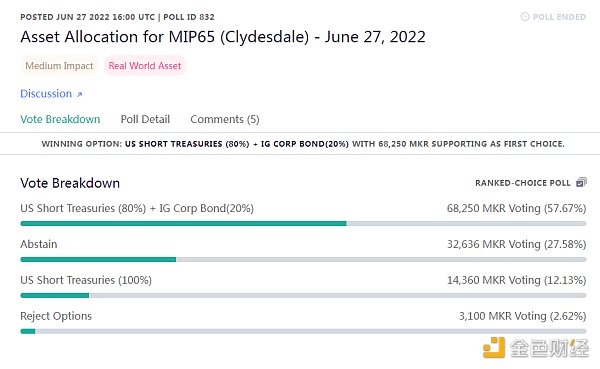Click the Reject Options progress bar
Screen dimensions: 600x369
tap(303, 331)
